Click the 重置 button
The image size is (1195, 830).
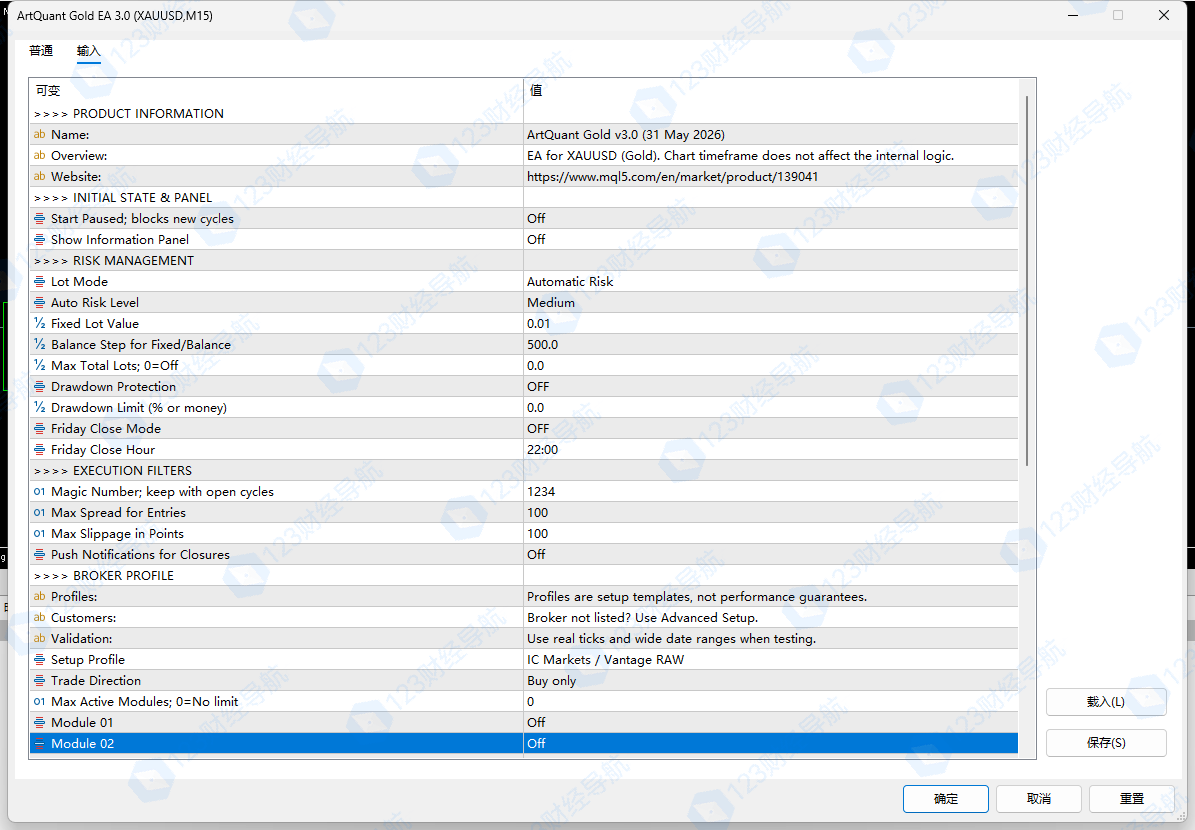tap(1132, 798)
